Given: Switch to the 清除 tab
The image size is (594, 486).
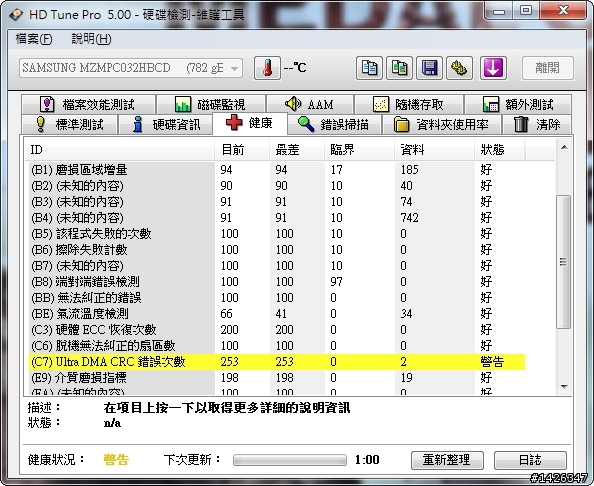Looking at the screenshot, I should [537, 124].
